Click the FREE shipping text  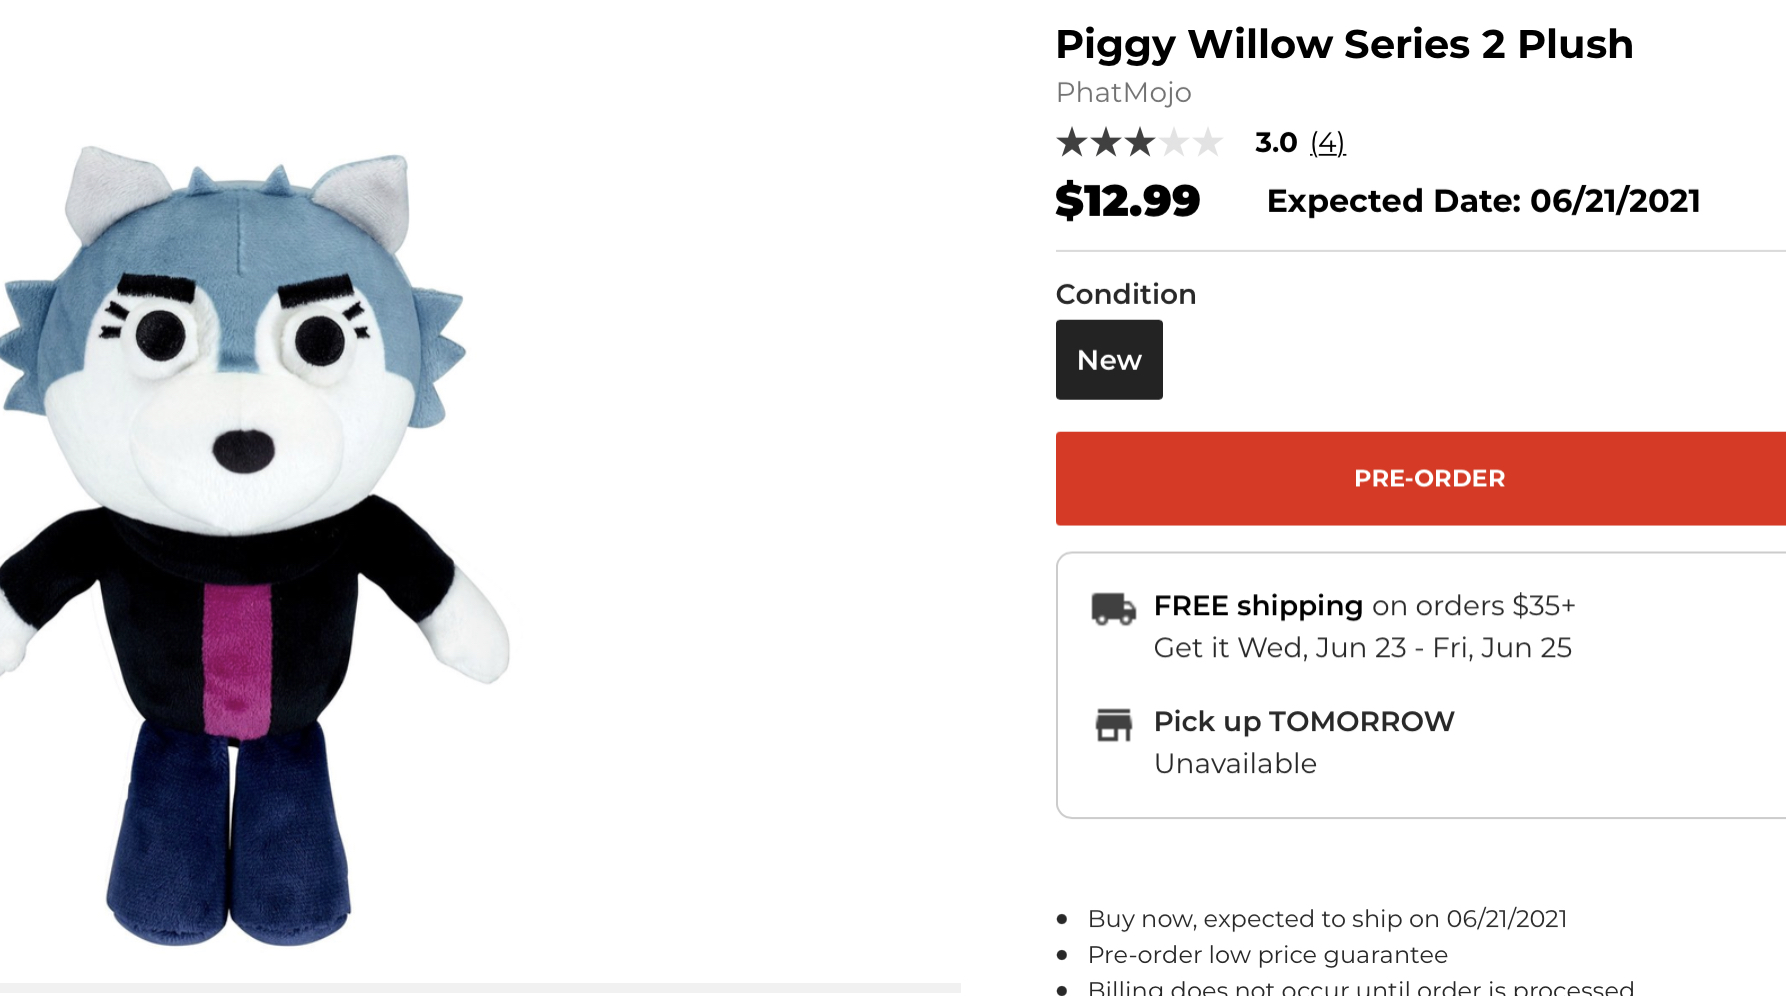click(x=1258, y=606)
